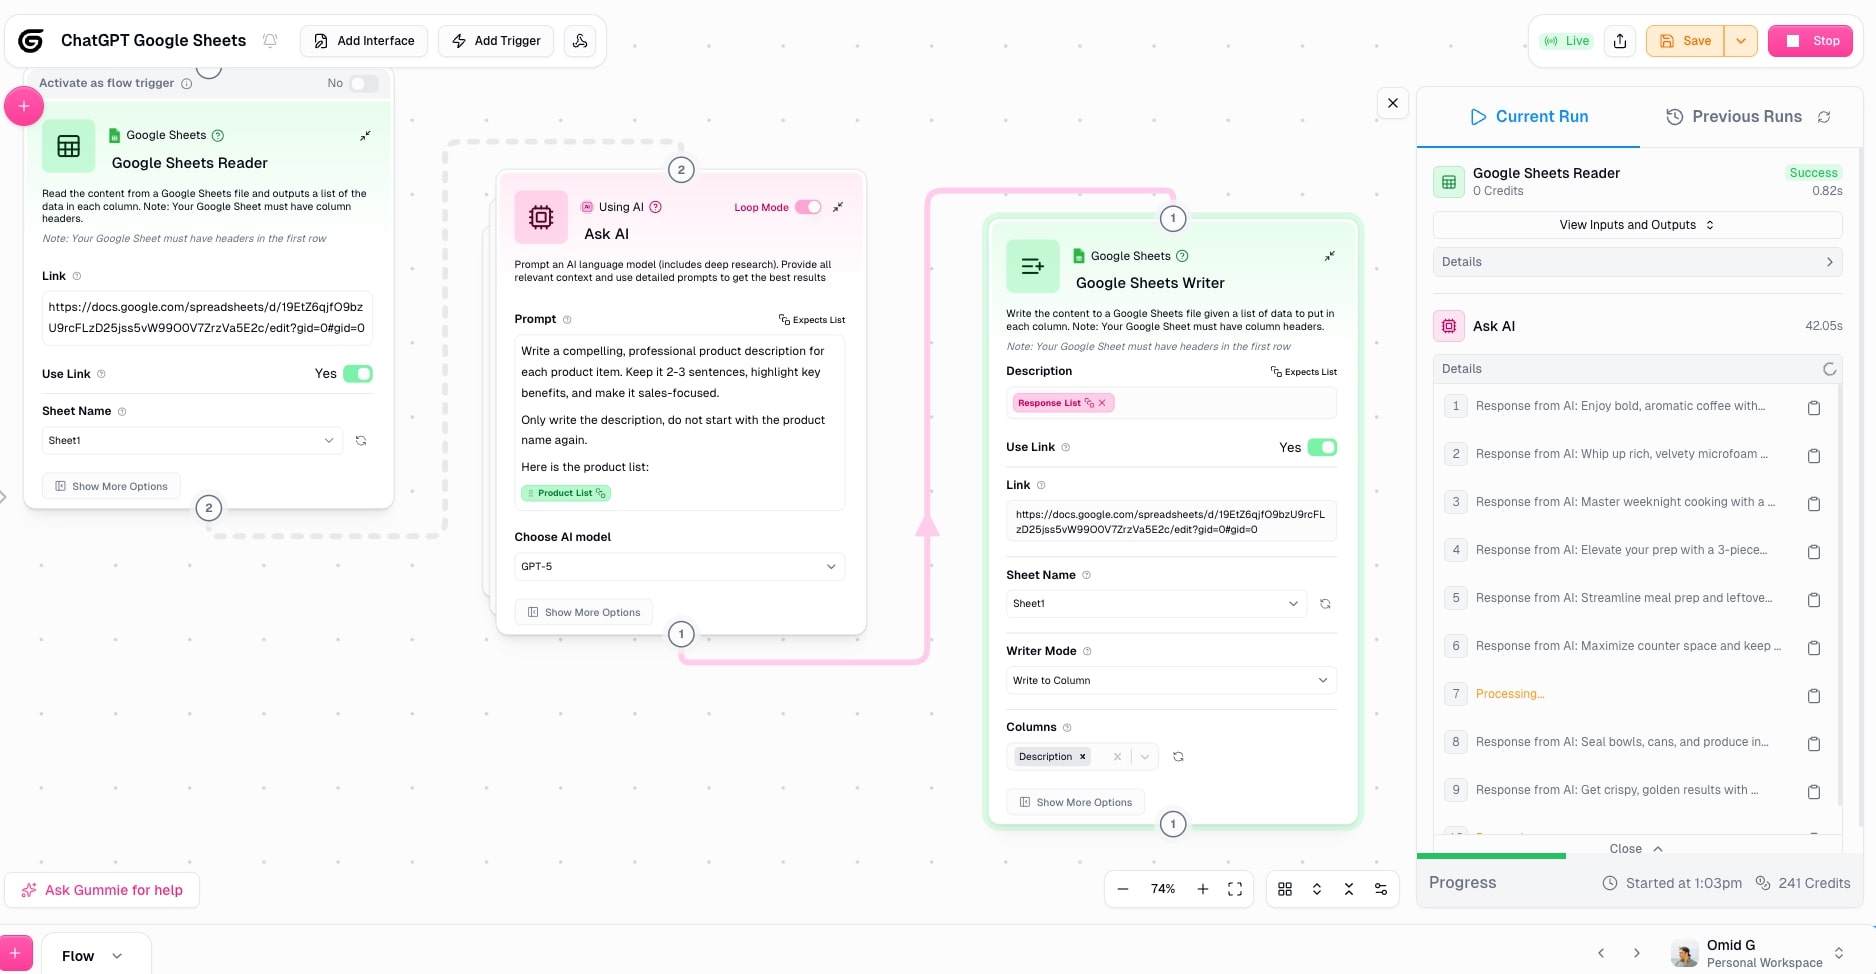Image resolution: width=1876 pixels, height=974 pixels.
Task: Click the Reader node Link input field
Action: point(207,318)
